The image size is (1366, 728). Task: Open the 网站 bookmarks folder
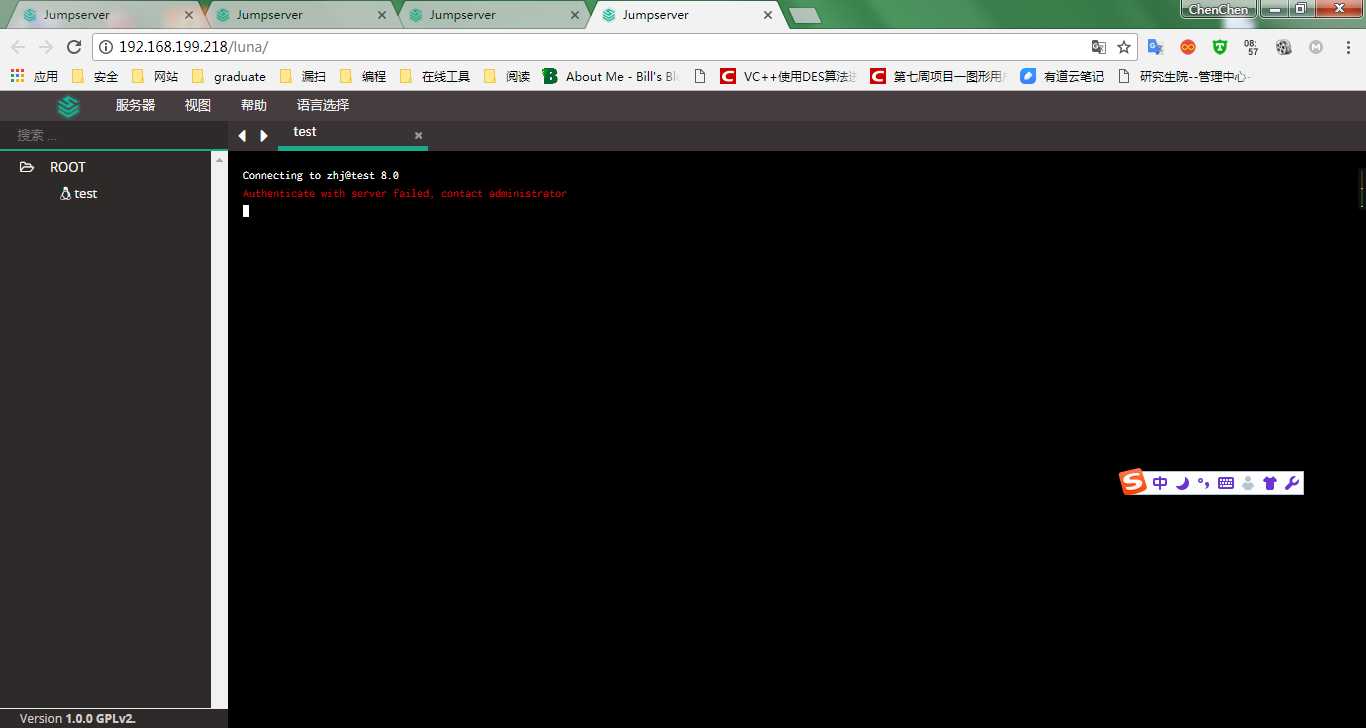click(155, 76)
